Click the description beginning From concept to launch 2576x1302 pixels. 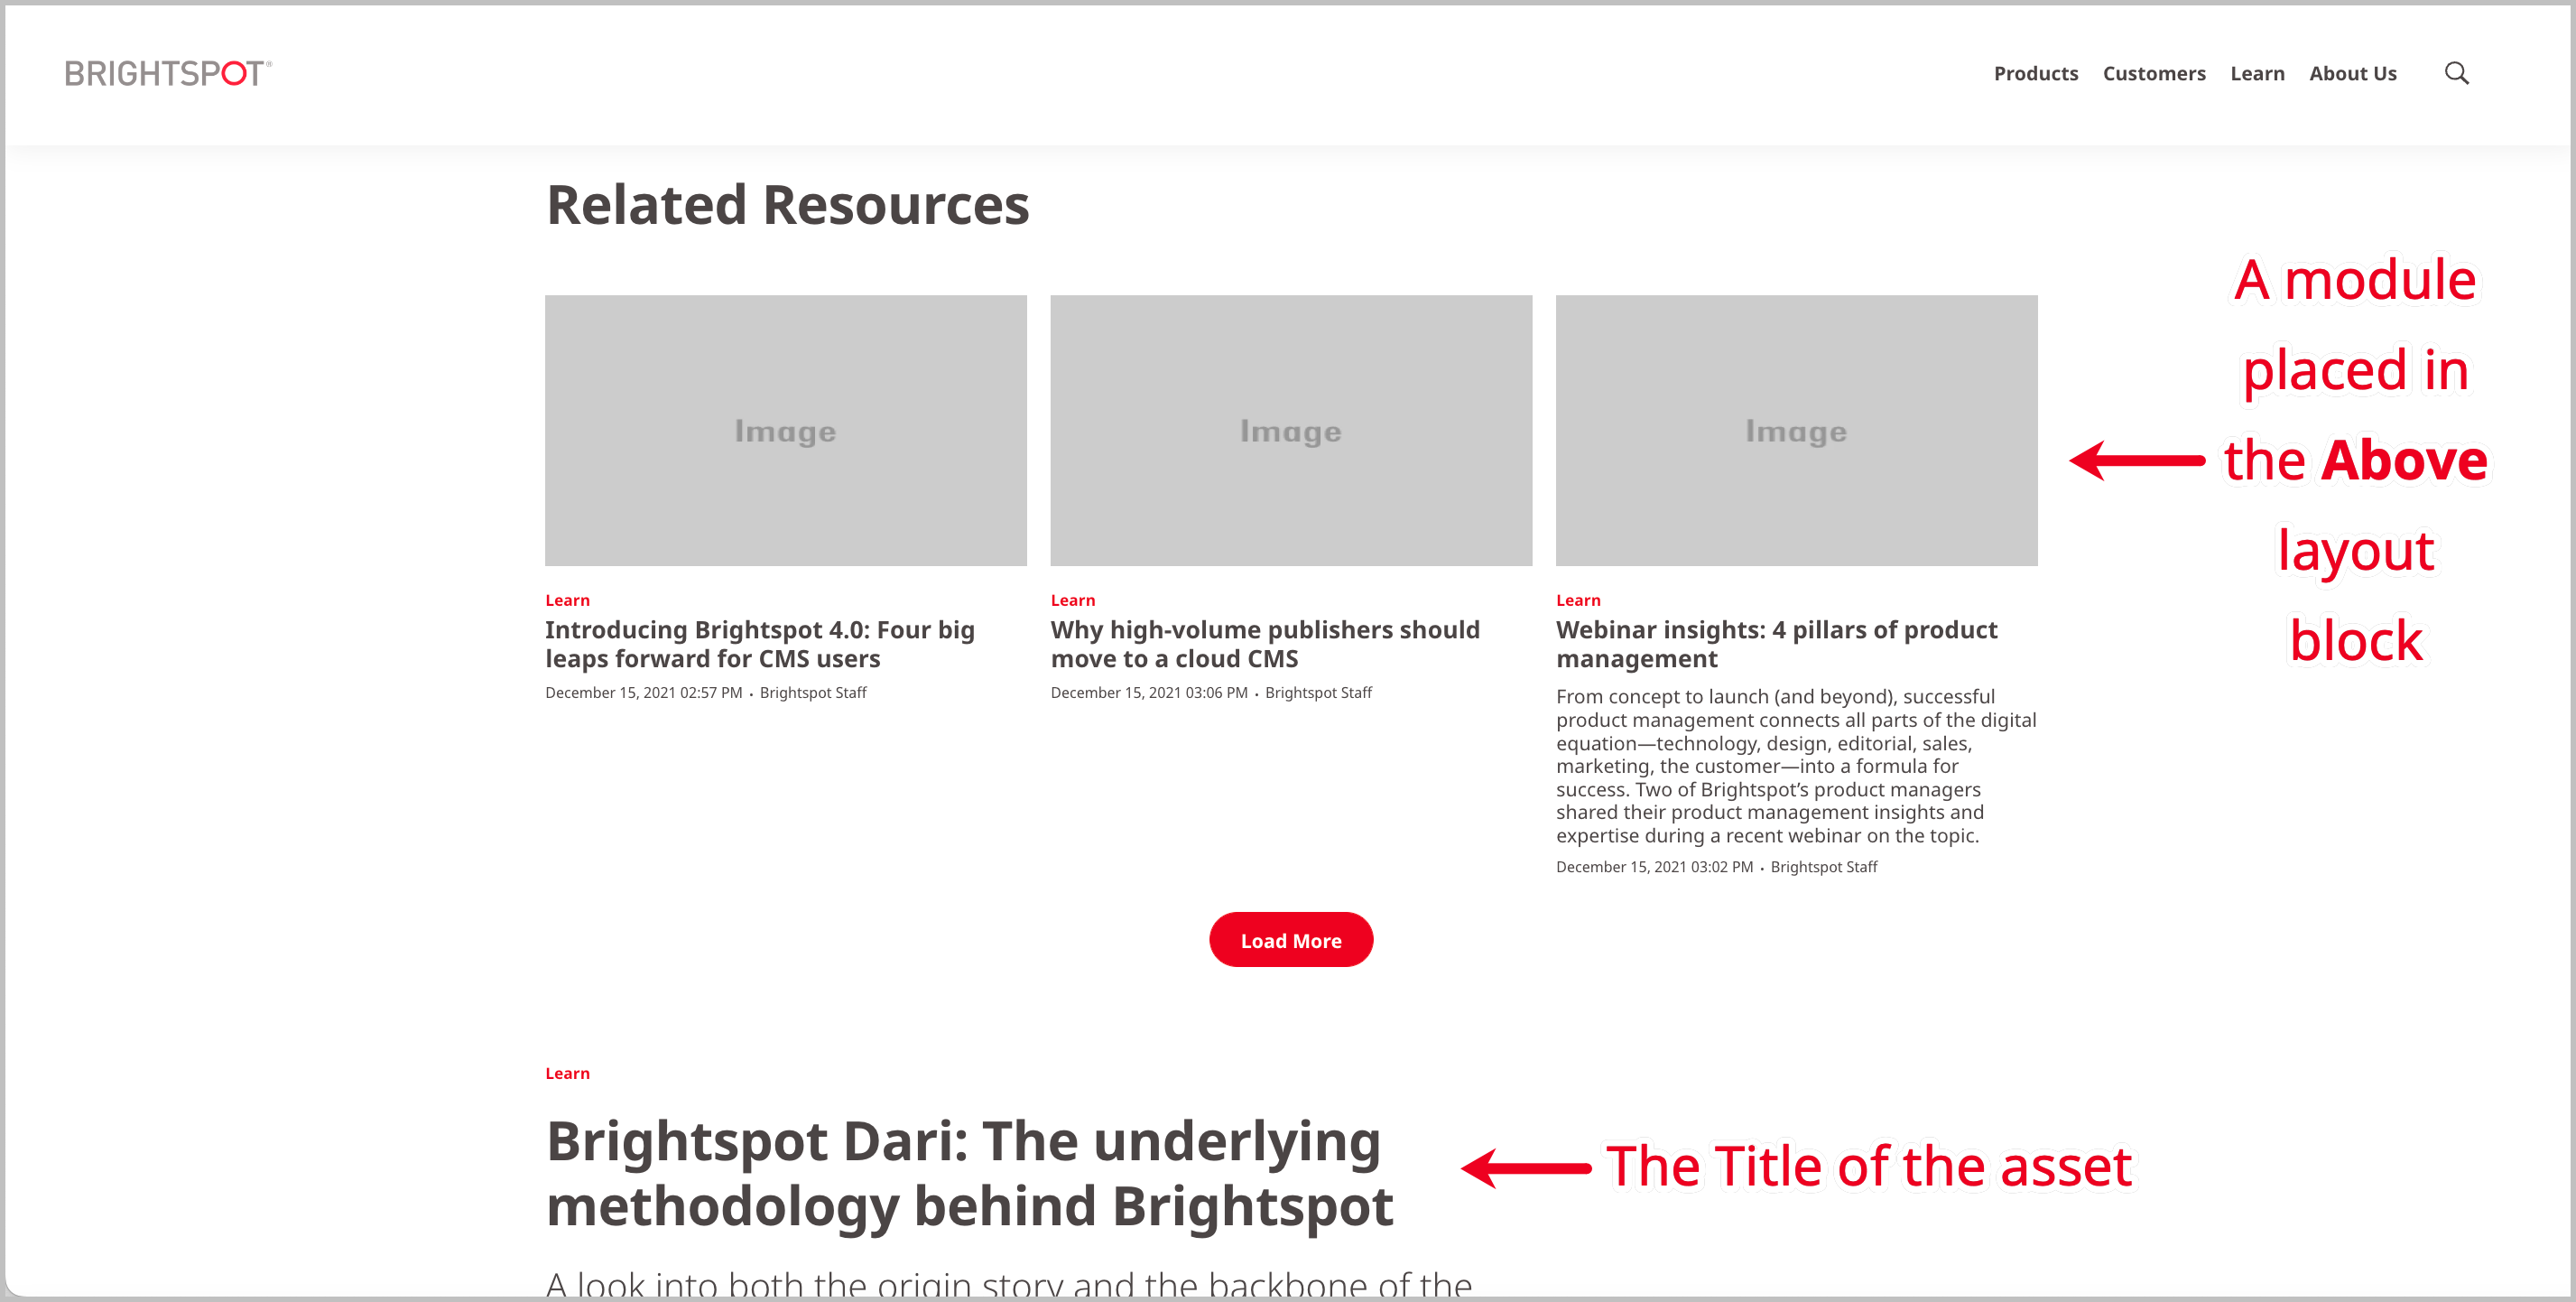coord(1796,766)
